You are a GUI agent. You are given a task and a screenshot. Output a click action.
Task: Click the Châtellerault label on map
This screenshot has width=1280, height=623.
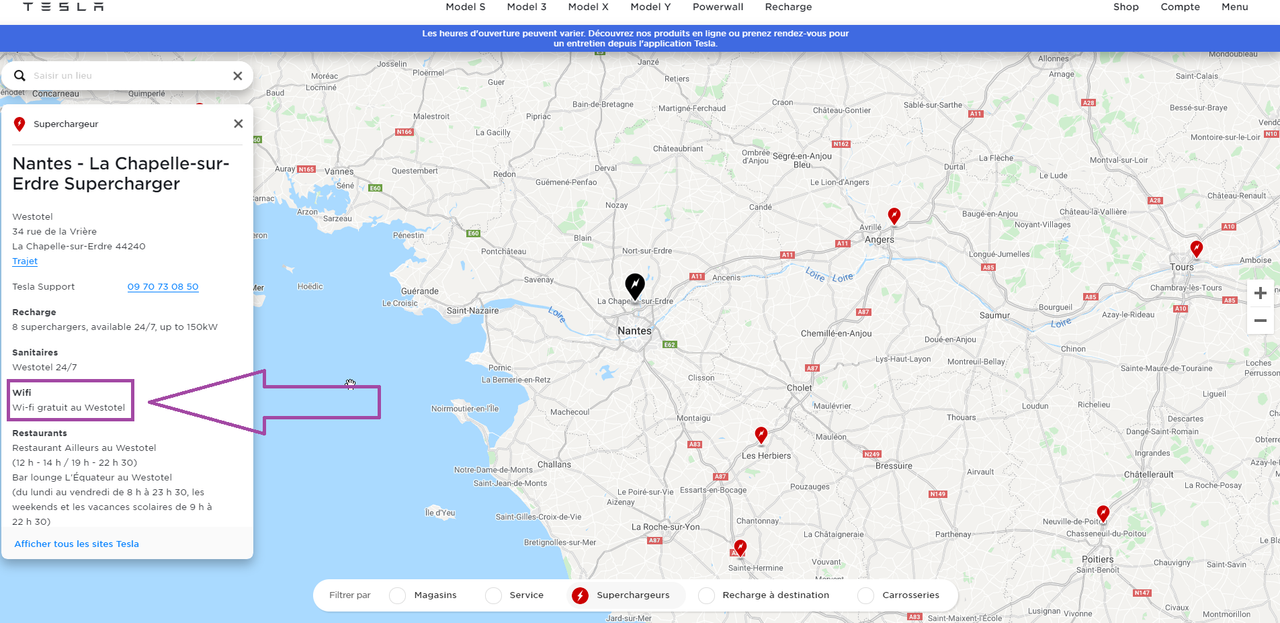1148,475
